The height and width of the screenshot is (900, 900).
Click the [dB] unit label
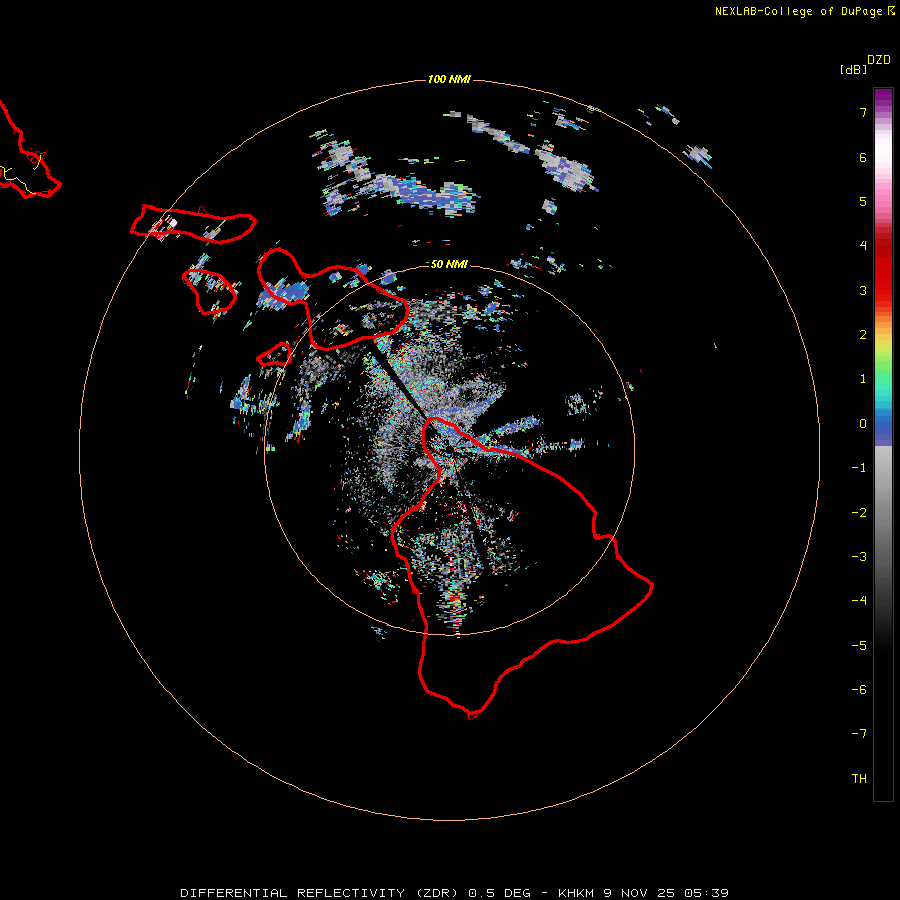(853, 69)
